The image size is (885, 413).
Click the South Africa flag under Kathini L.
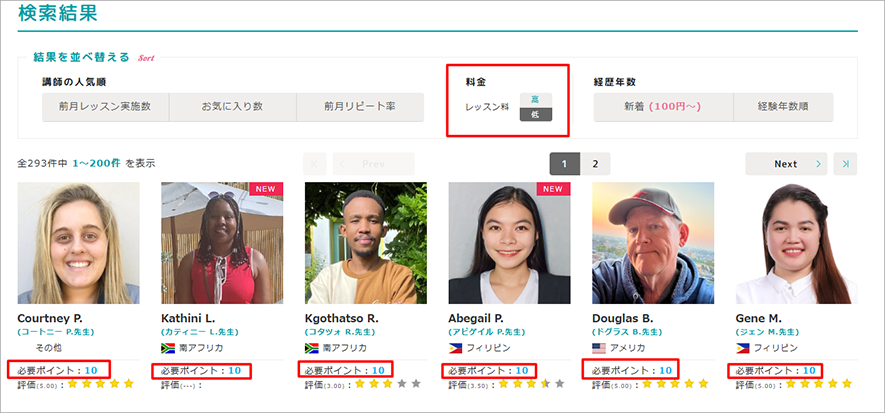point(168,348)
